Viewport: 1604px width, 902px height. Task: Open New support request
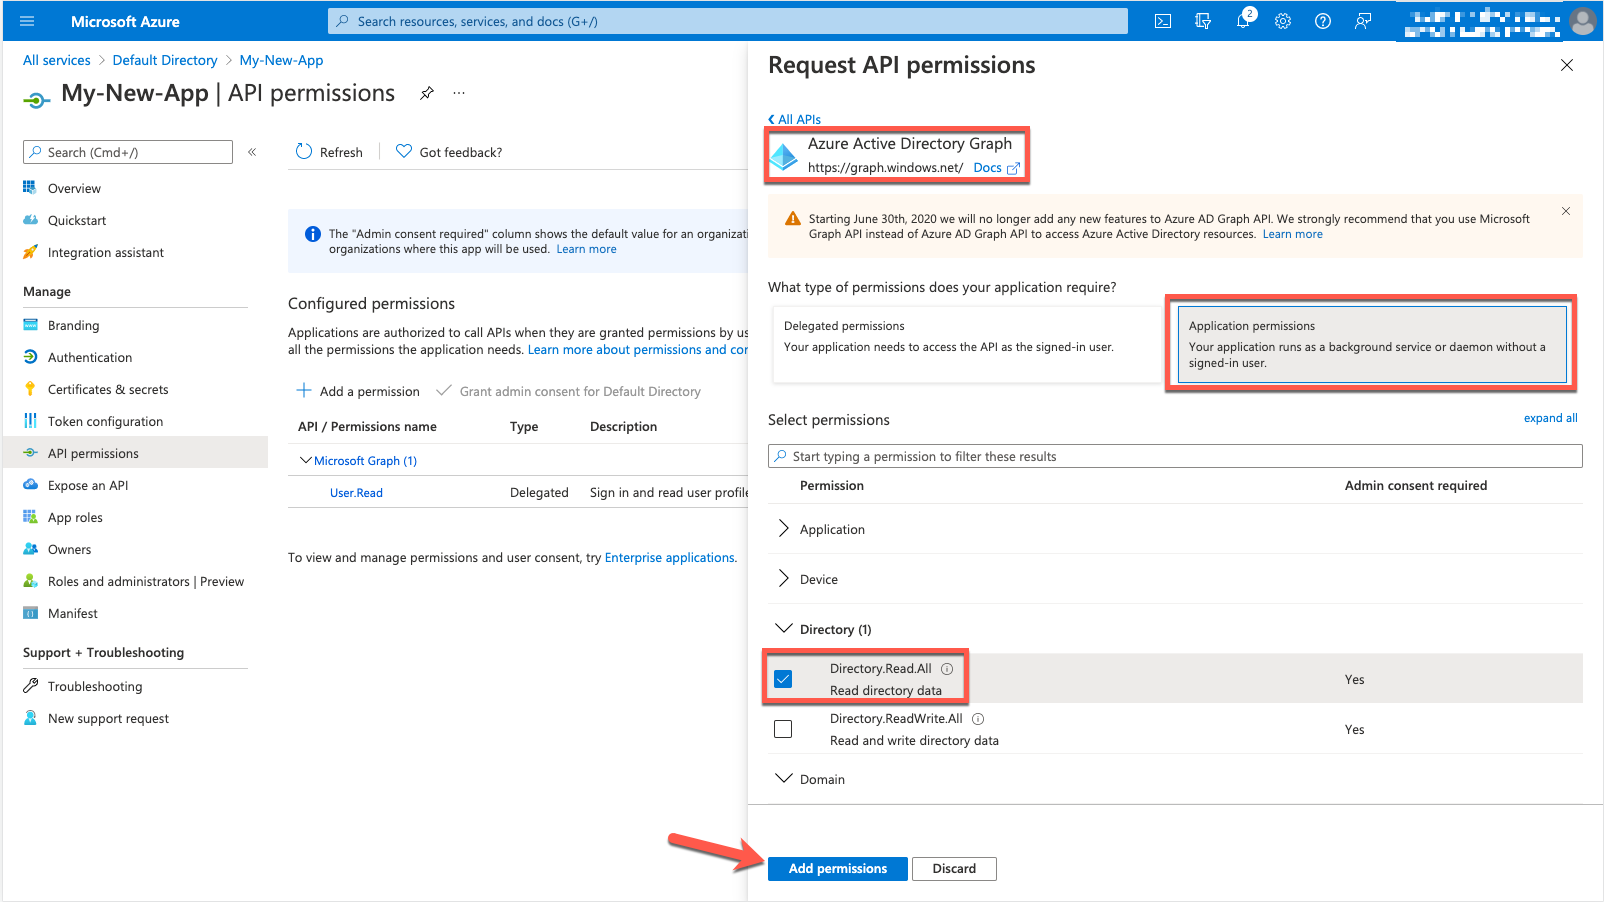click(108, 718)
